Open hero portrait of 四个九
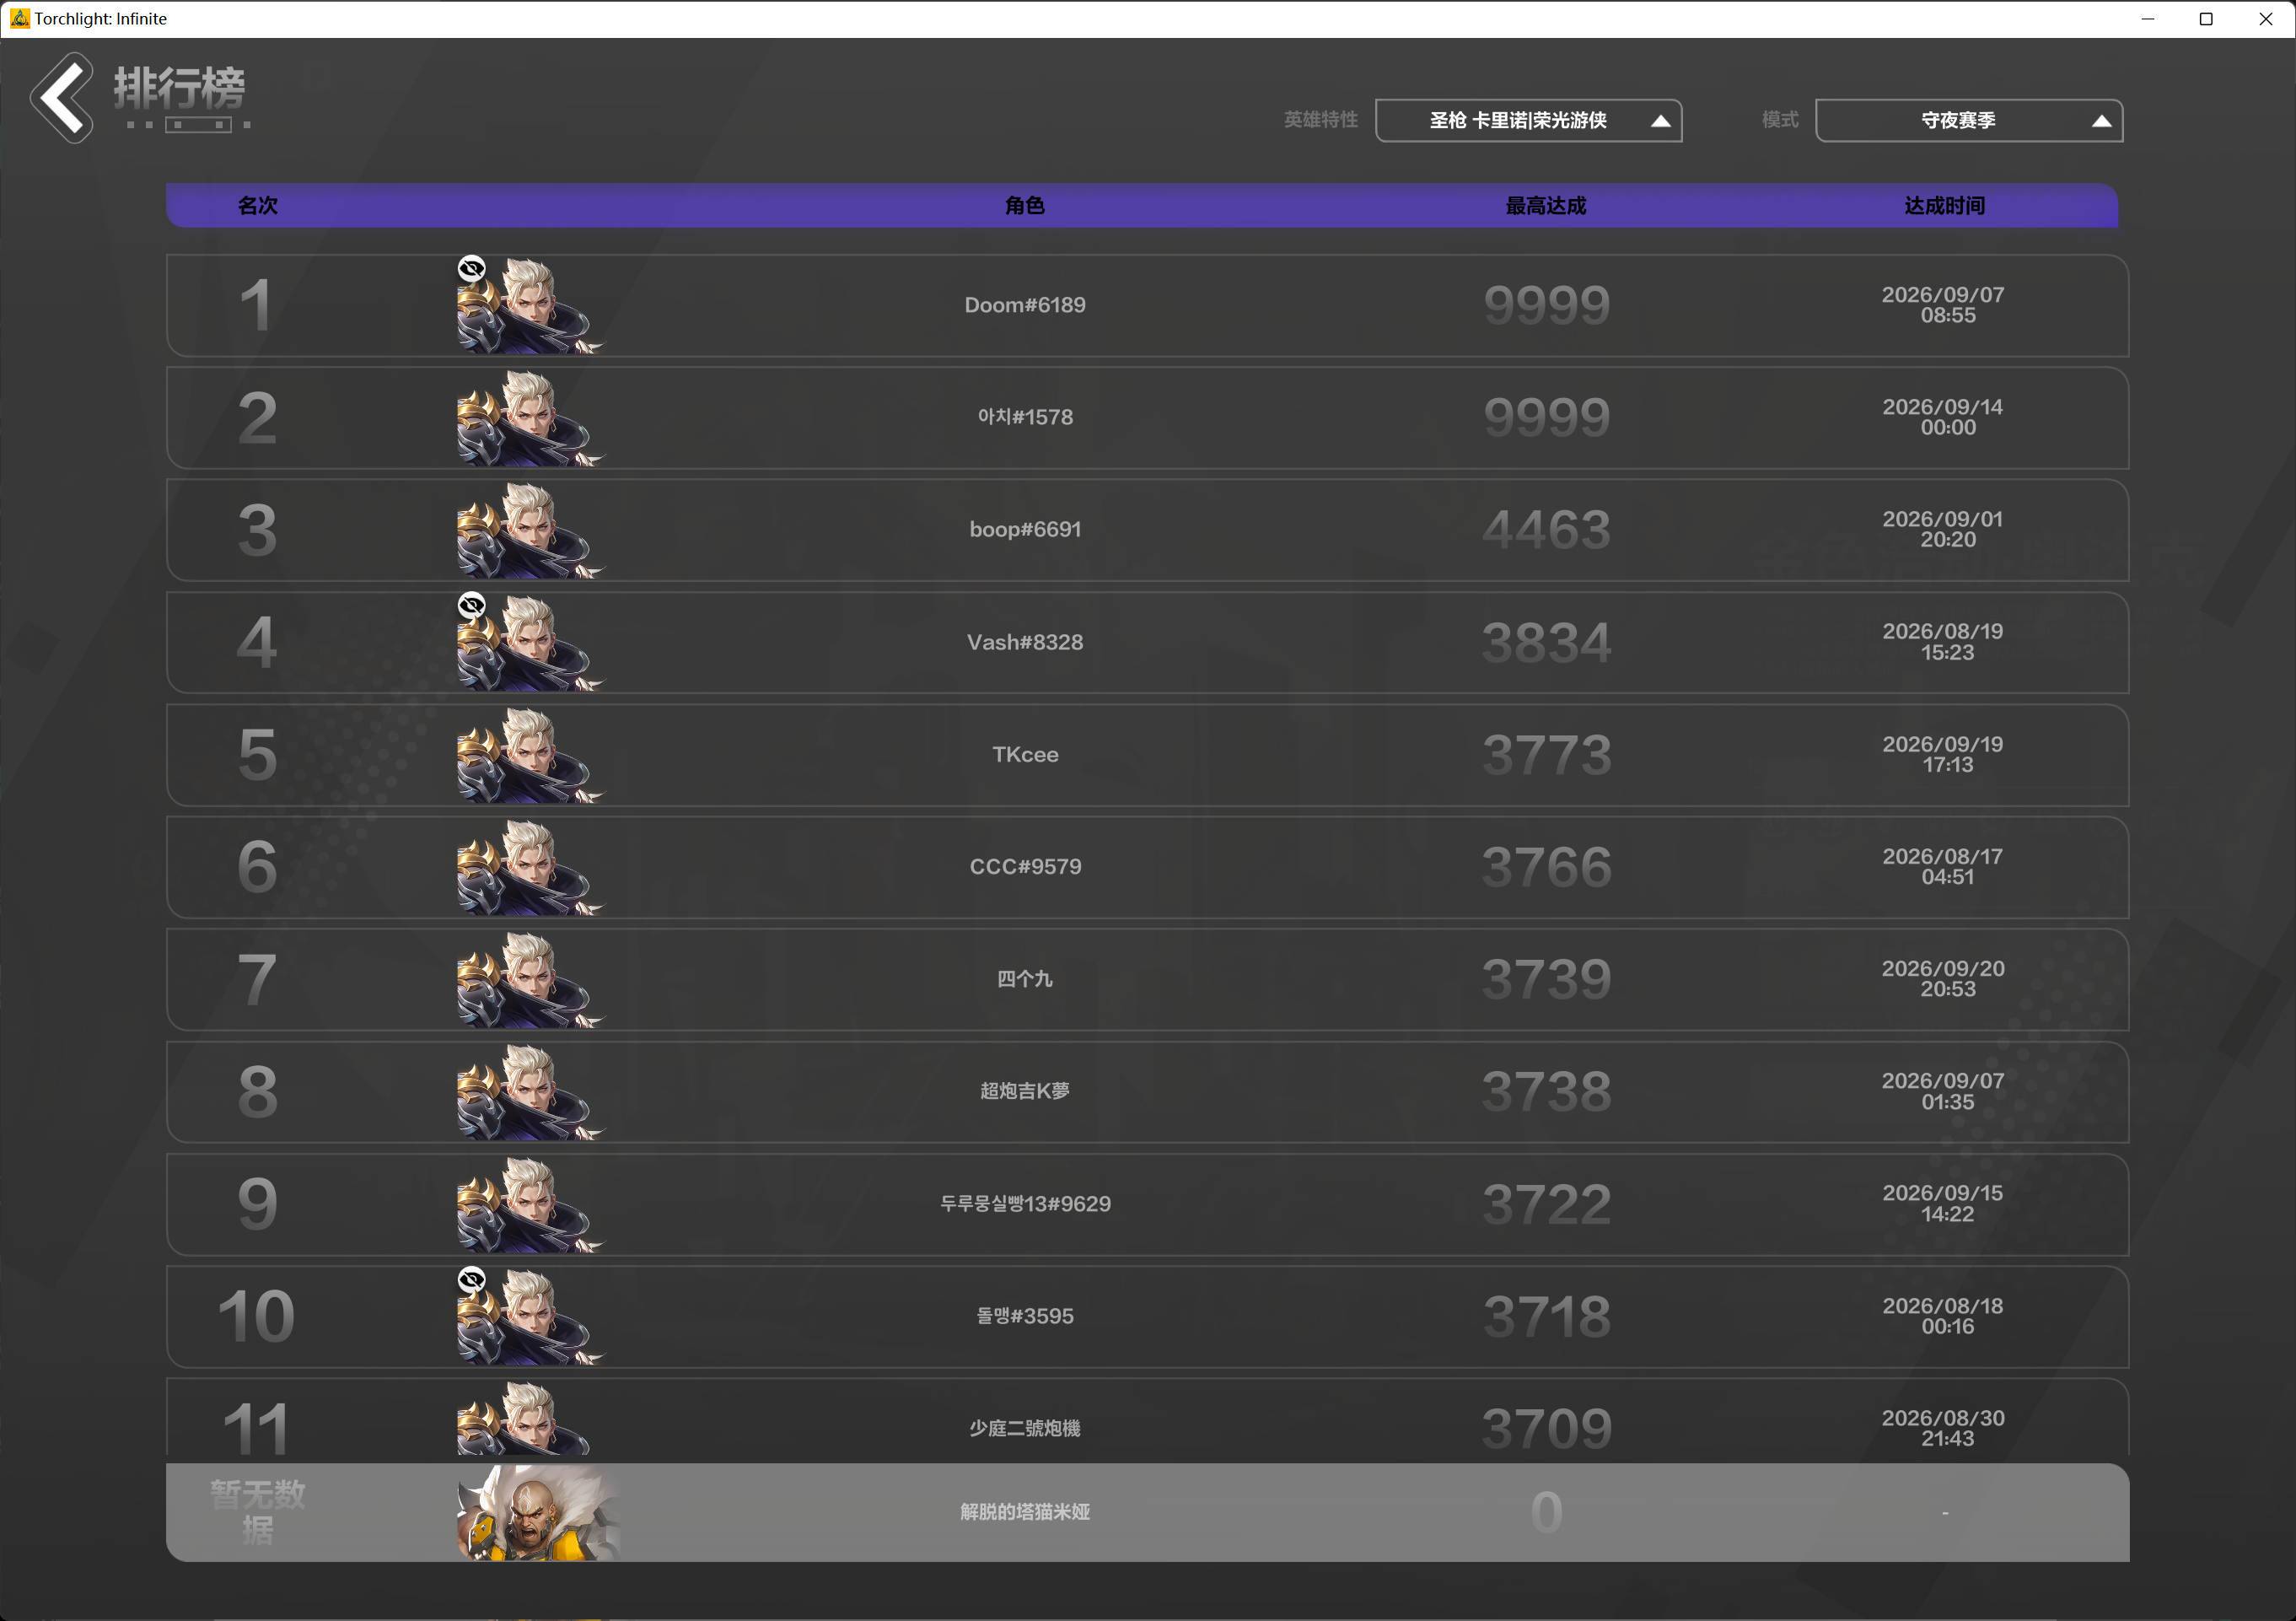The image size is (2296, 1621). point(531,980)
